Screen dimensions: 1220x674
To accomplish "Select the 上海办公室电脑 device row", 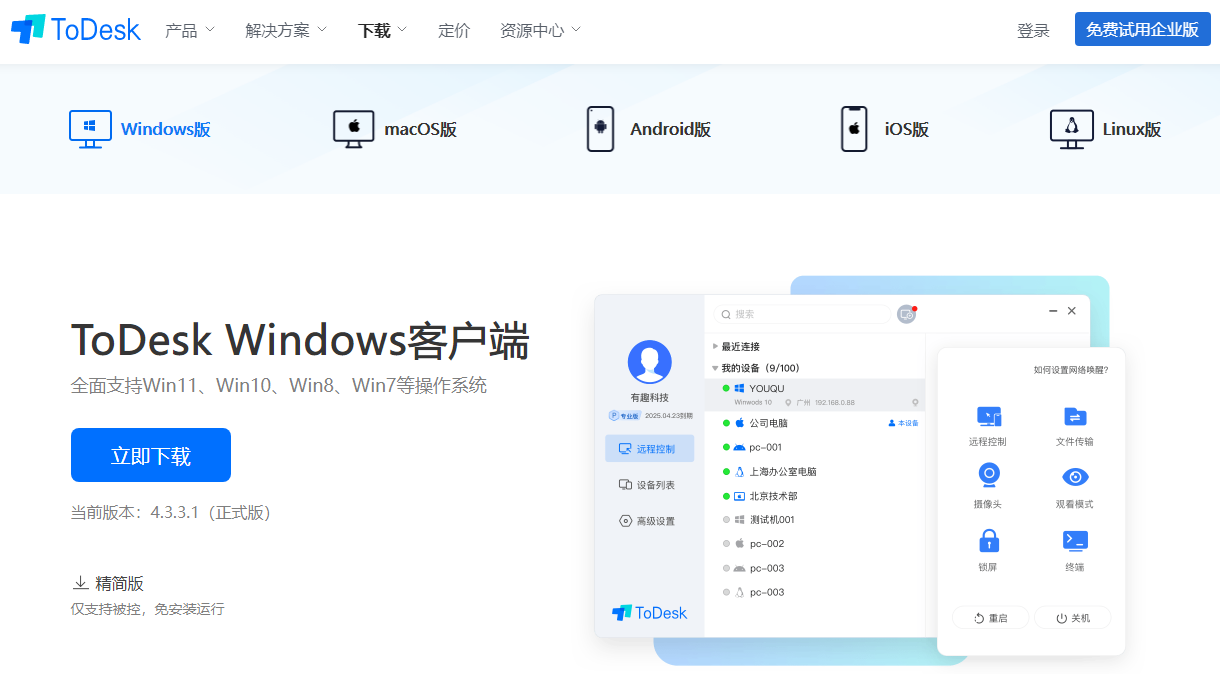I will click(814, 471).
